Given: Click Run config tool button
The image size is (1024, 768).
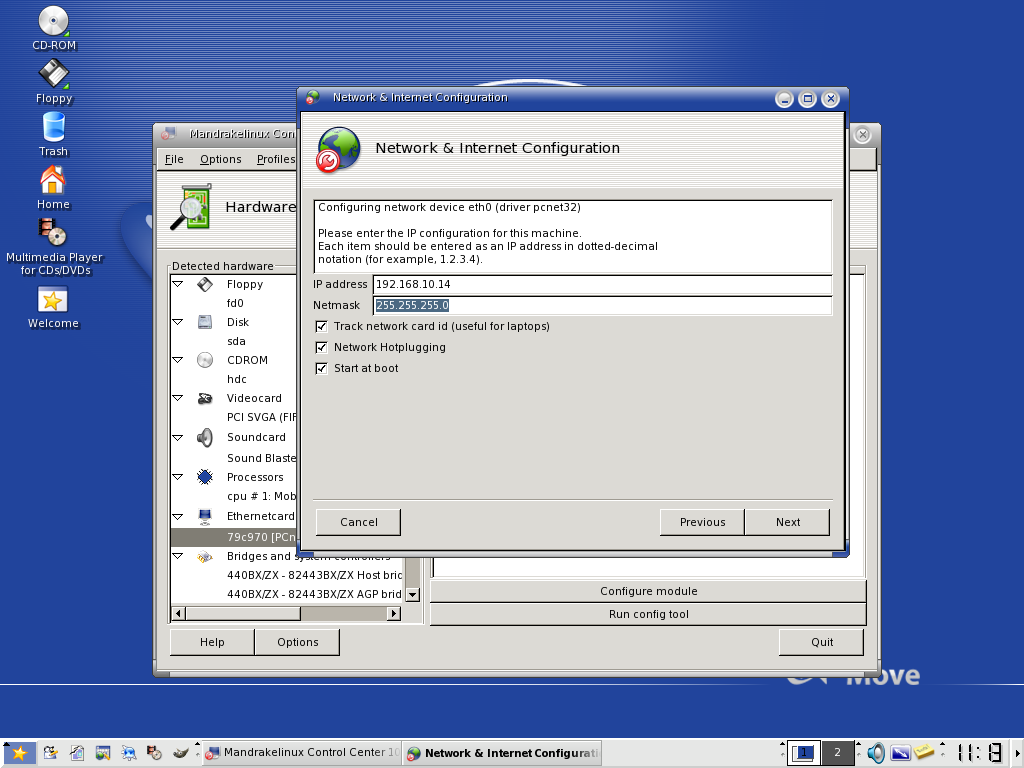Looking at the screenshot, I should pyautogui.click(x=648, y=614).
